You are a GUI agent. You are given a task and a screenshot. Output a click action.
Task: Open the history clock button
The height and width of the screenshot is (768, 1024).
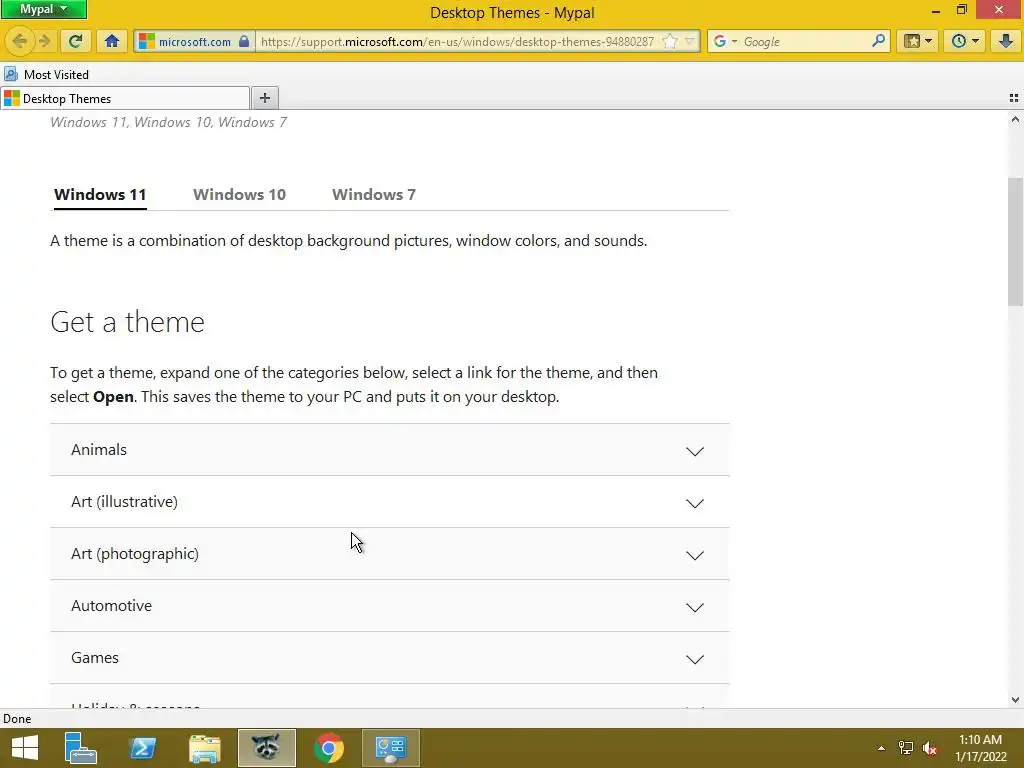(x=965, y=41)
